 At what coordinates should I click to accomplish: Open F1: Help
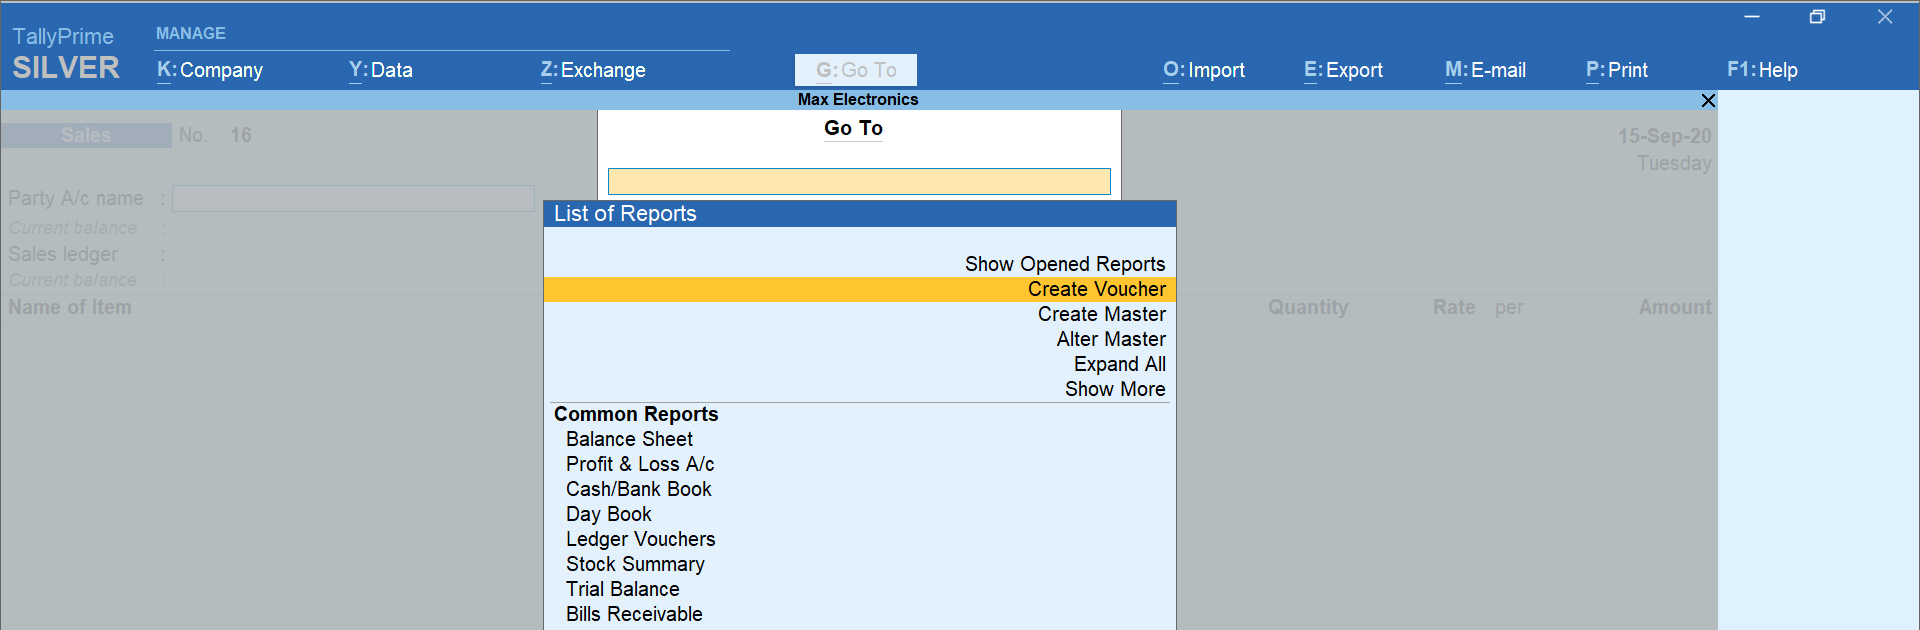[1762, 70]
